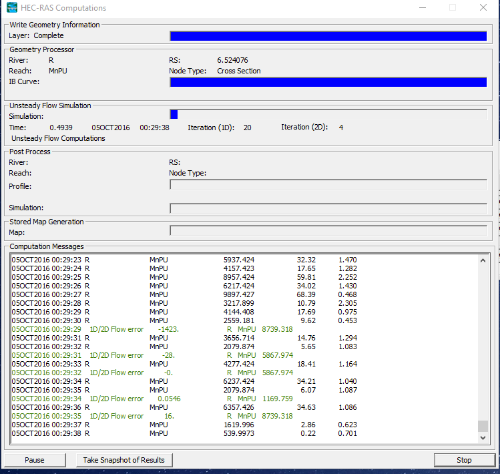Select message row 00:29:34 with 6237.424
This screenshot has height=474, width=500.
[x=184, y=381]
